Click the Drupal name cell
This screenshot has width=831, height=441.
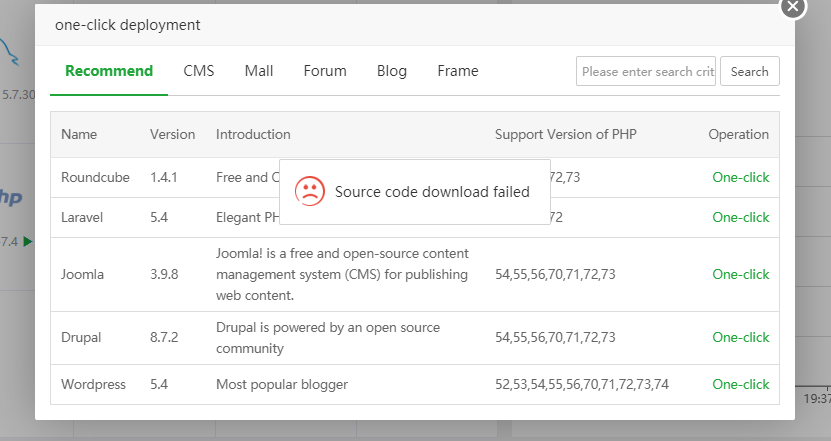(82, 337)
